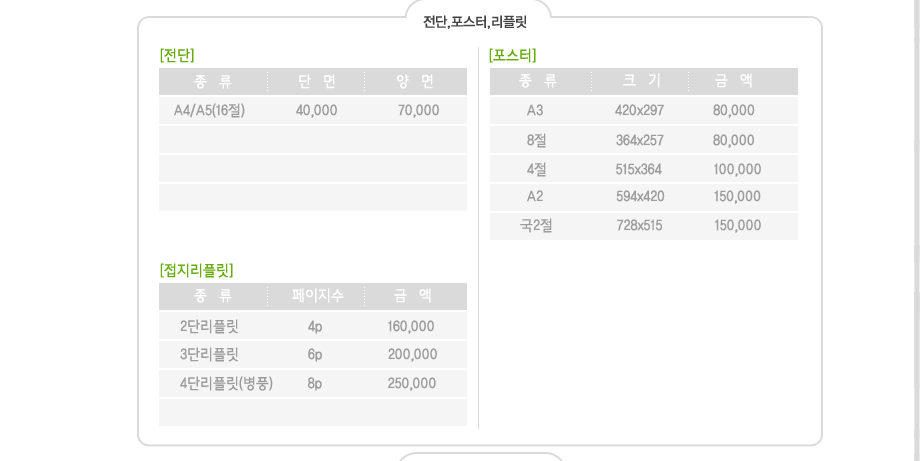Select the A2 poster price 150,000
The width and height of the screenshot is (920, 461).
pyautogui.click(x=737, y=196)
